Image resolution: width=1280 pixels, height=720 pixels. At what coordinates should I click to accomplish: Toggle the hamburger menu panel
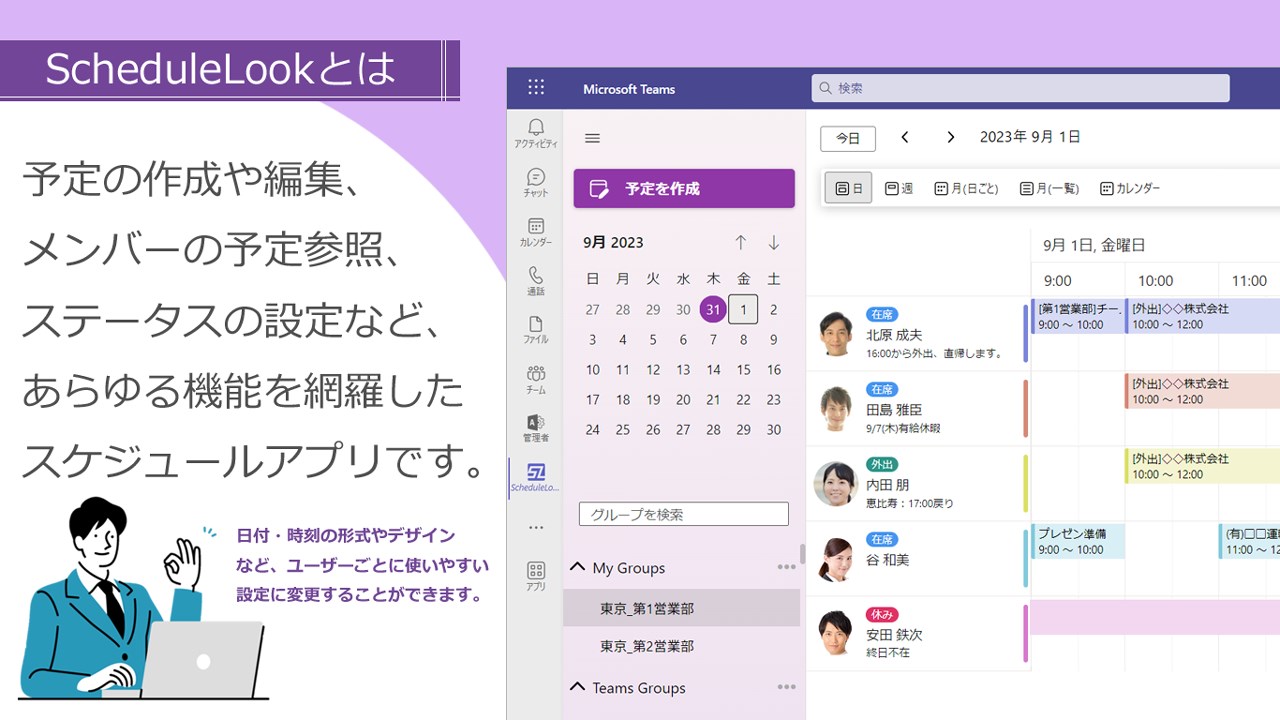coord(592,139)
